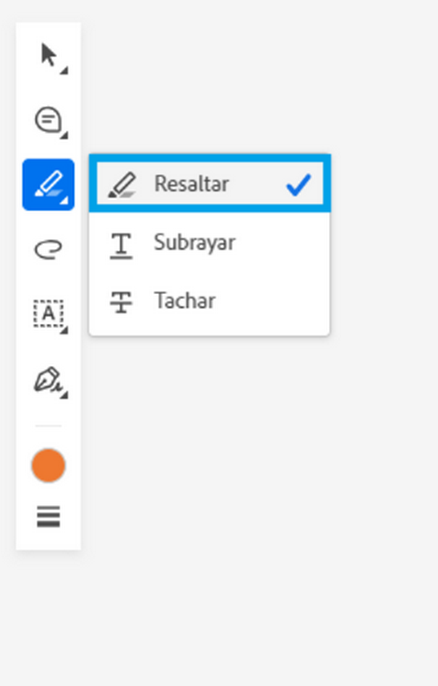Click the active highlighter tool button

(49, 185)
